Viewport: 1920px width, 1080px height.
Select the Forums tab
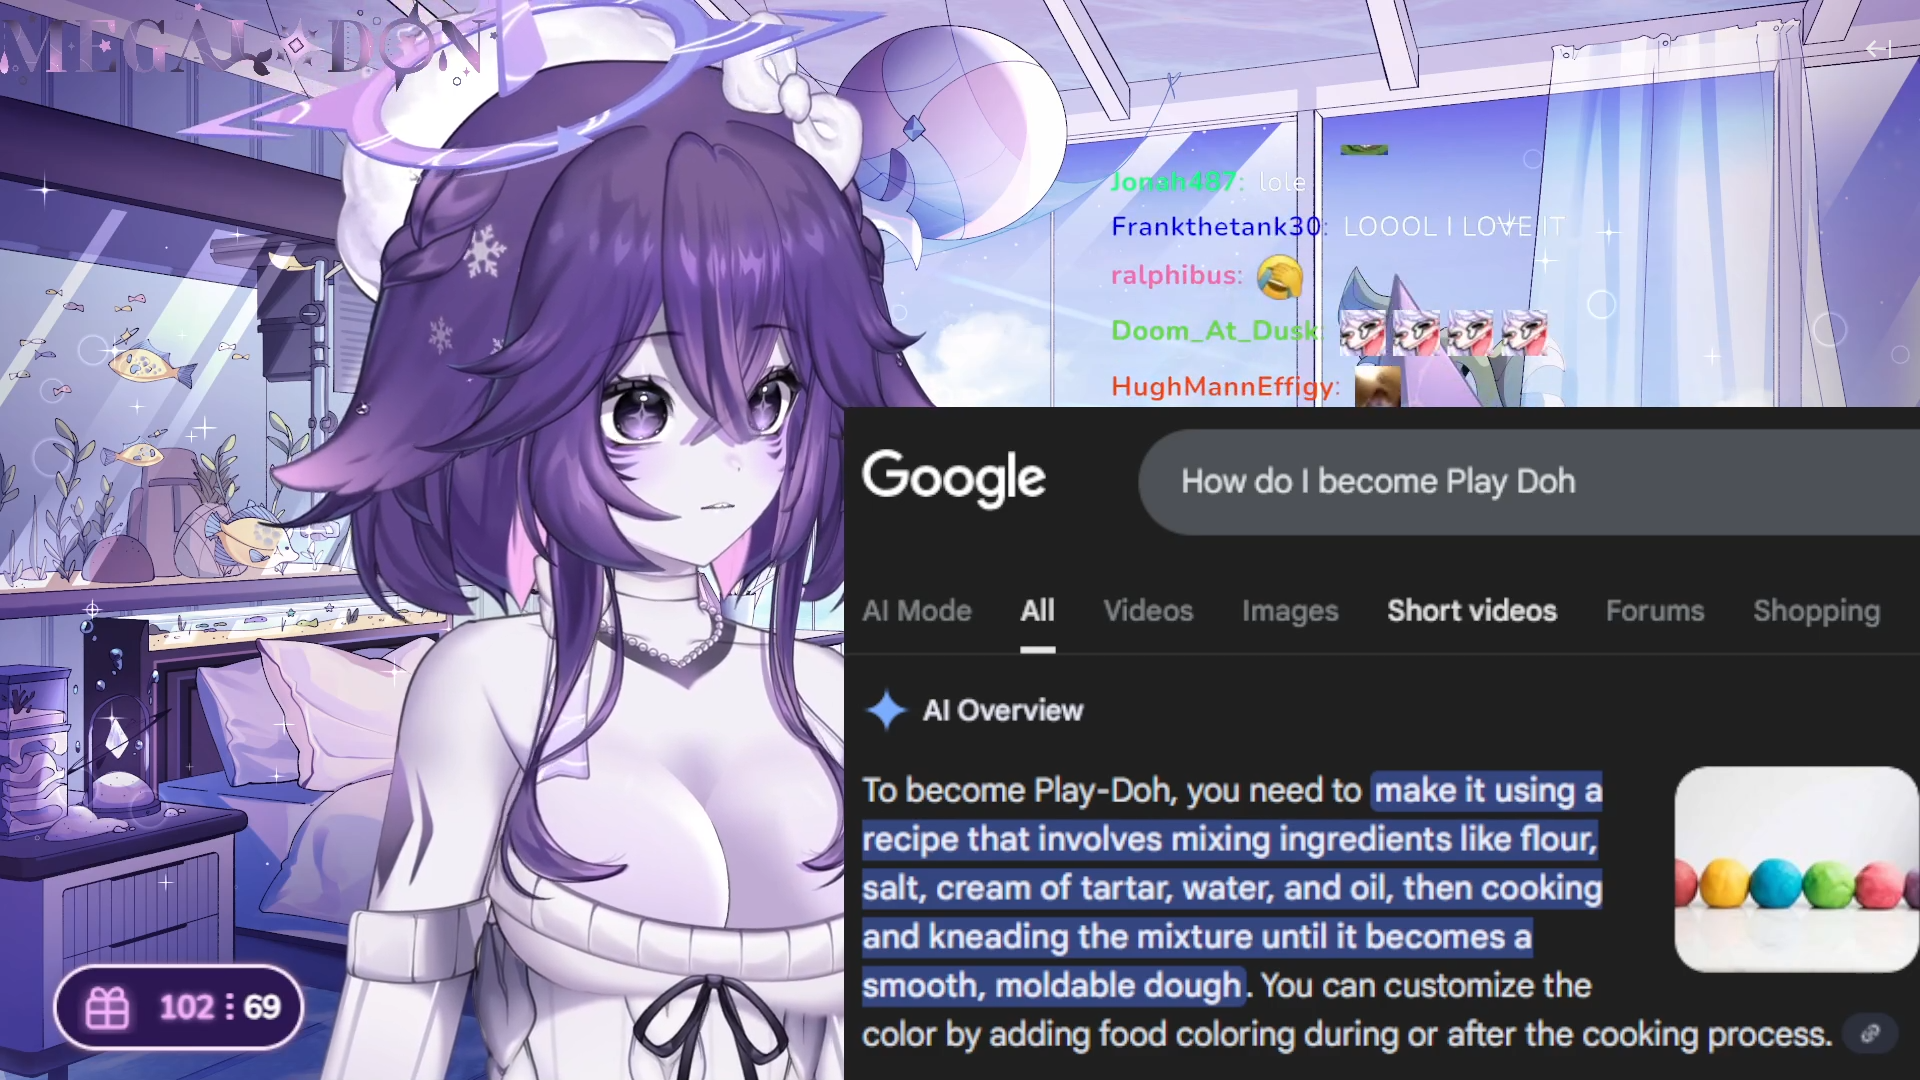1655,611
